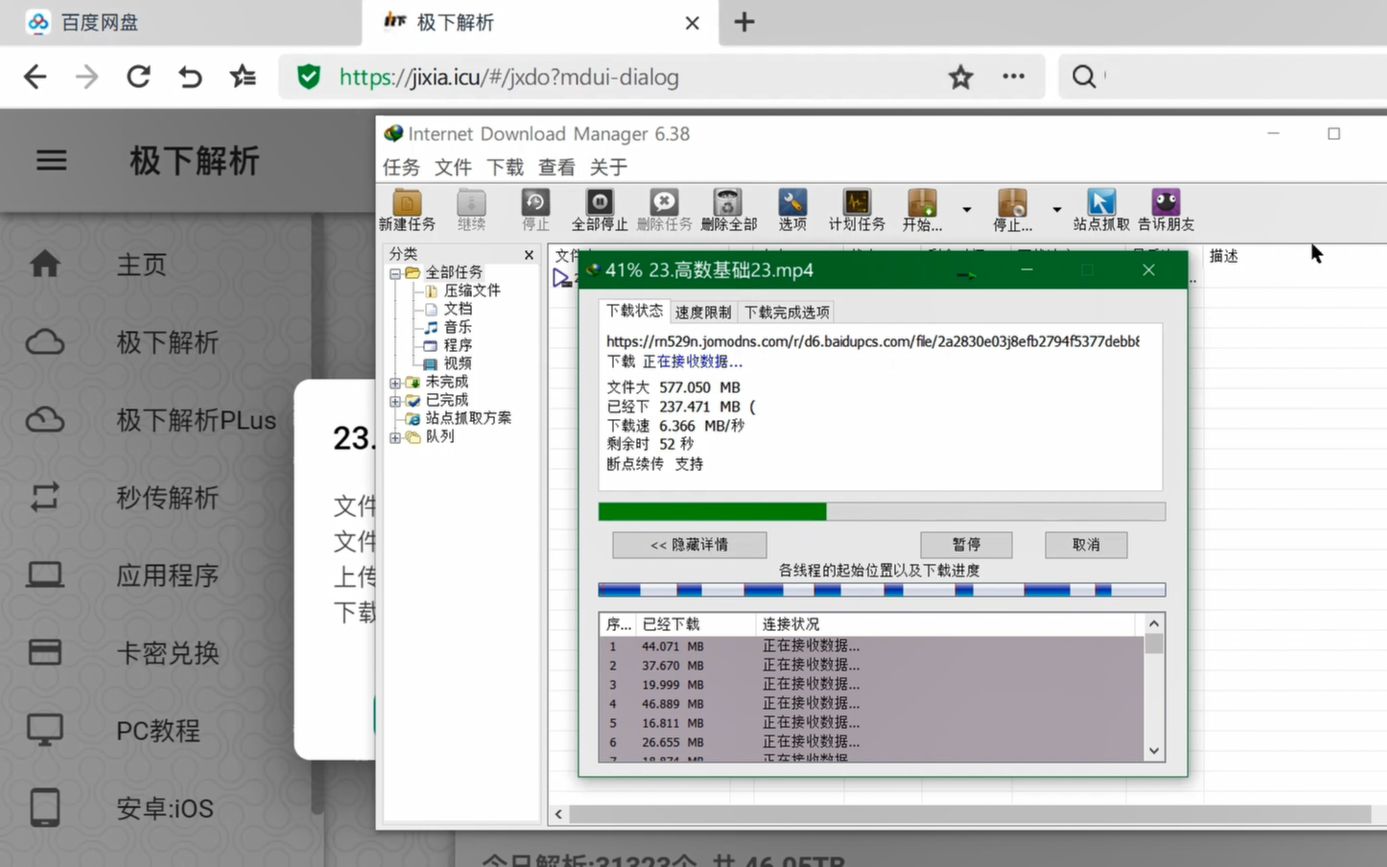Open the 站点抓取 site grabber icon

click(x=1101, y=210)
